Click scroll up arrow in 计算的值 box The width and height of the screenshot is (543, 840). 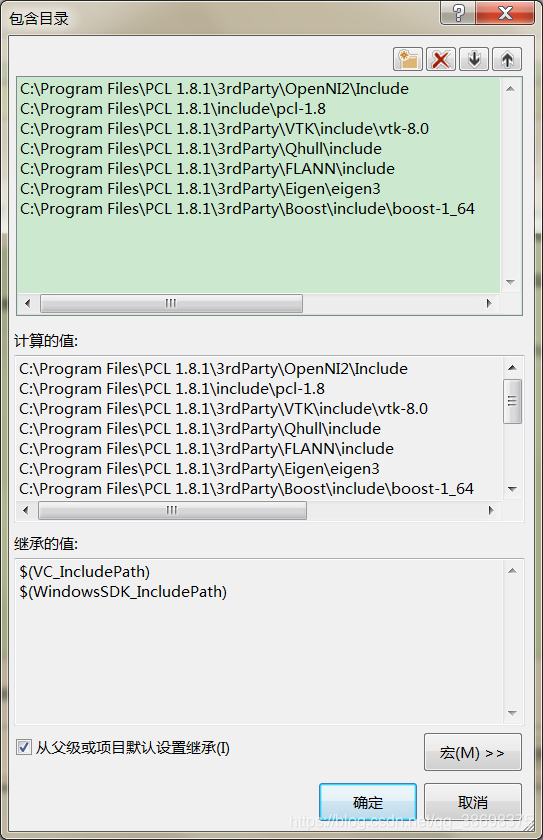point(512,368)
